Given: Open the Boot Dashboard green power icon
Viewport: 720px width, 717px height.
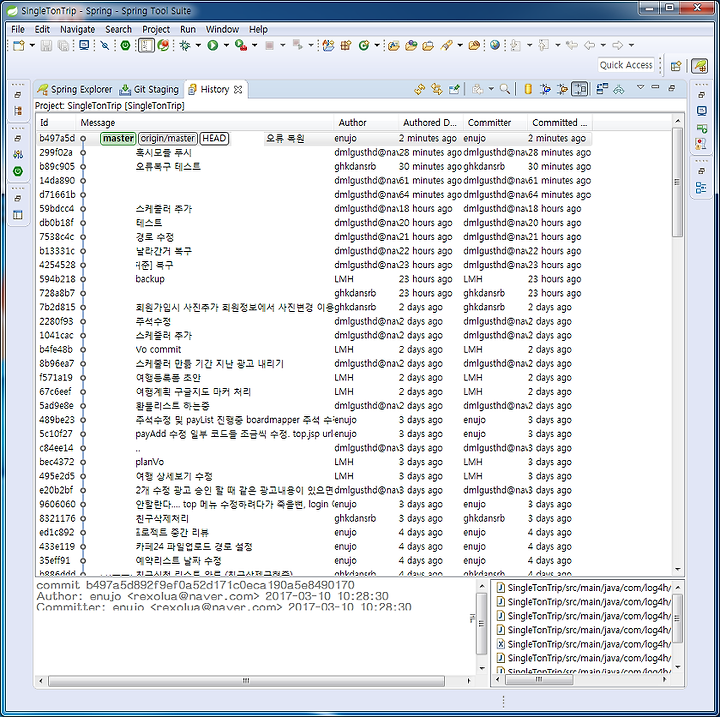Looking at the screenshot, I should (x=125, y=45).
